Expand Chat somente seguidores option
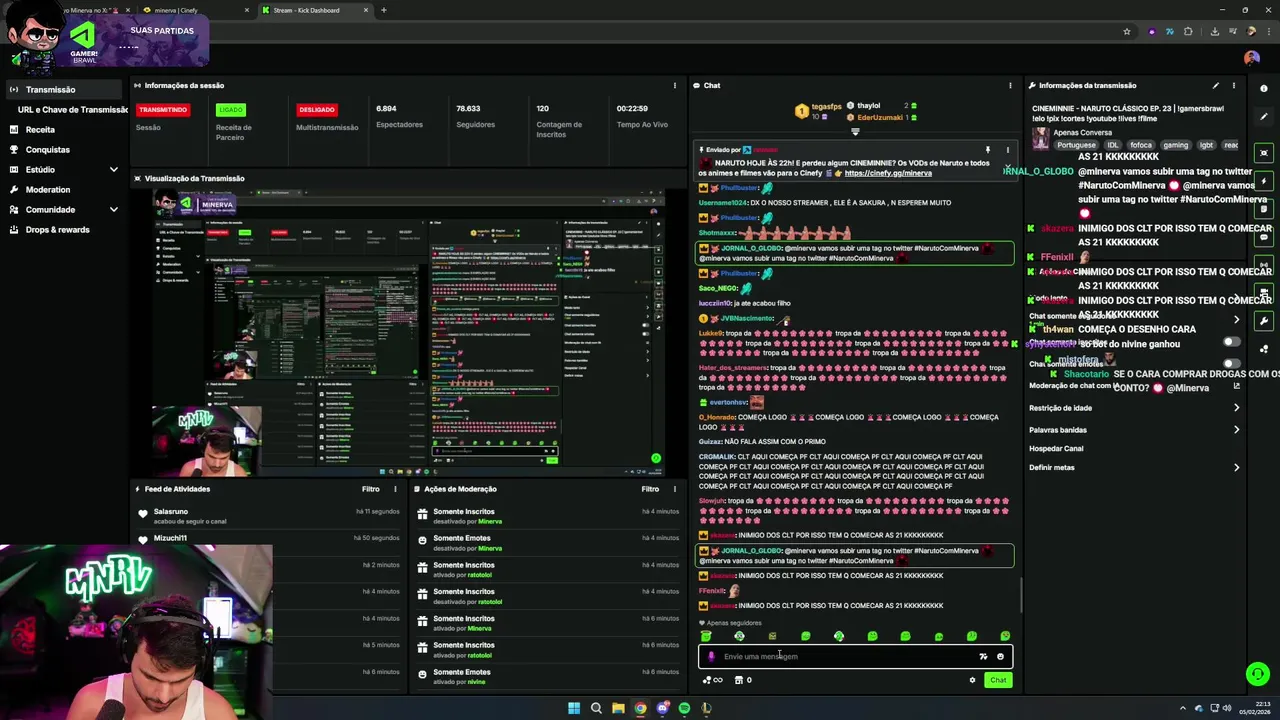Image resolution: width=1280 pixels, height=720 pixels. click(1236, 320)
